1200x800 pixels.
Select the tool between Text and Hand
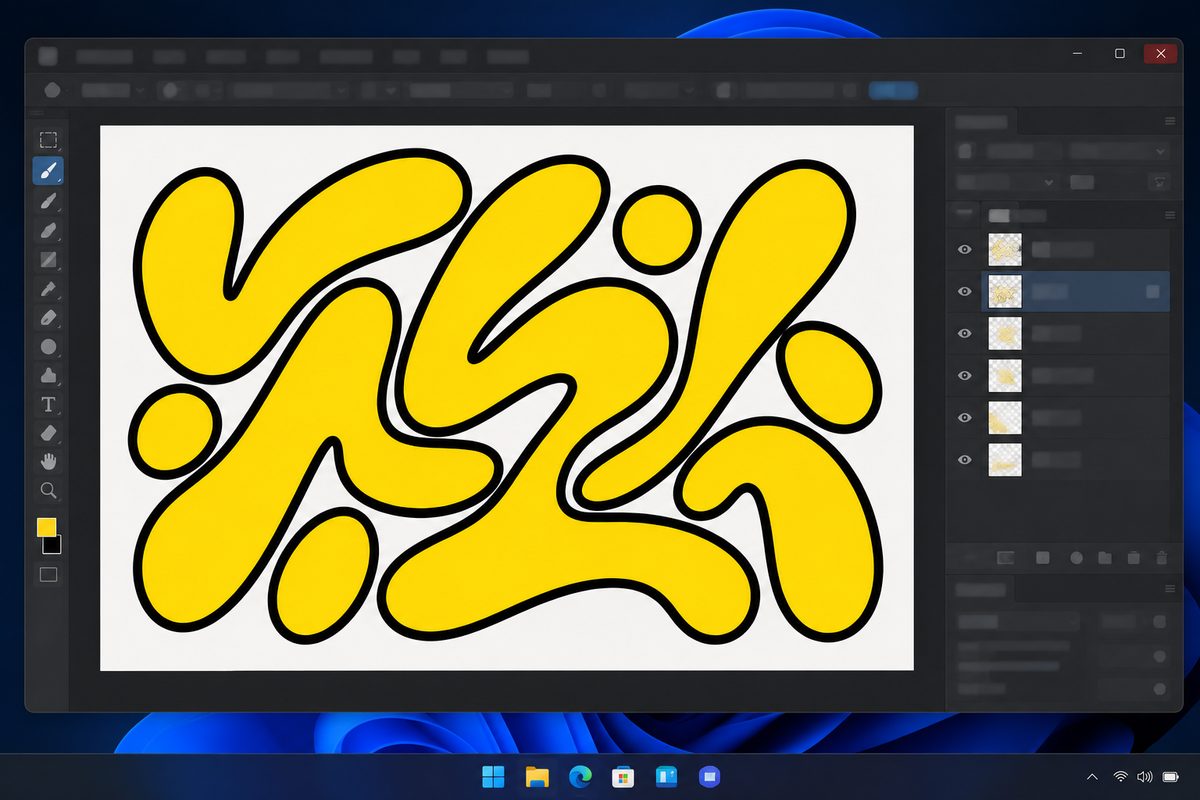tap(48, 433)
